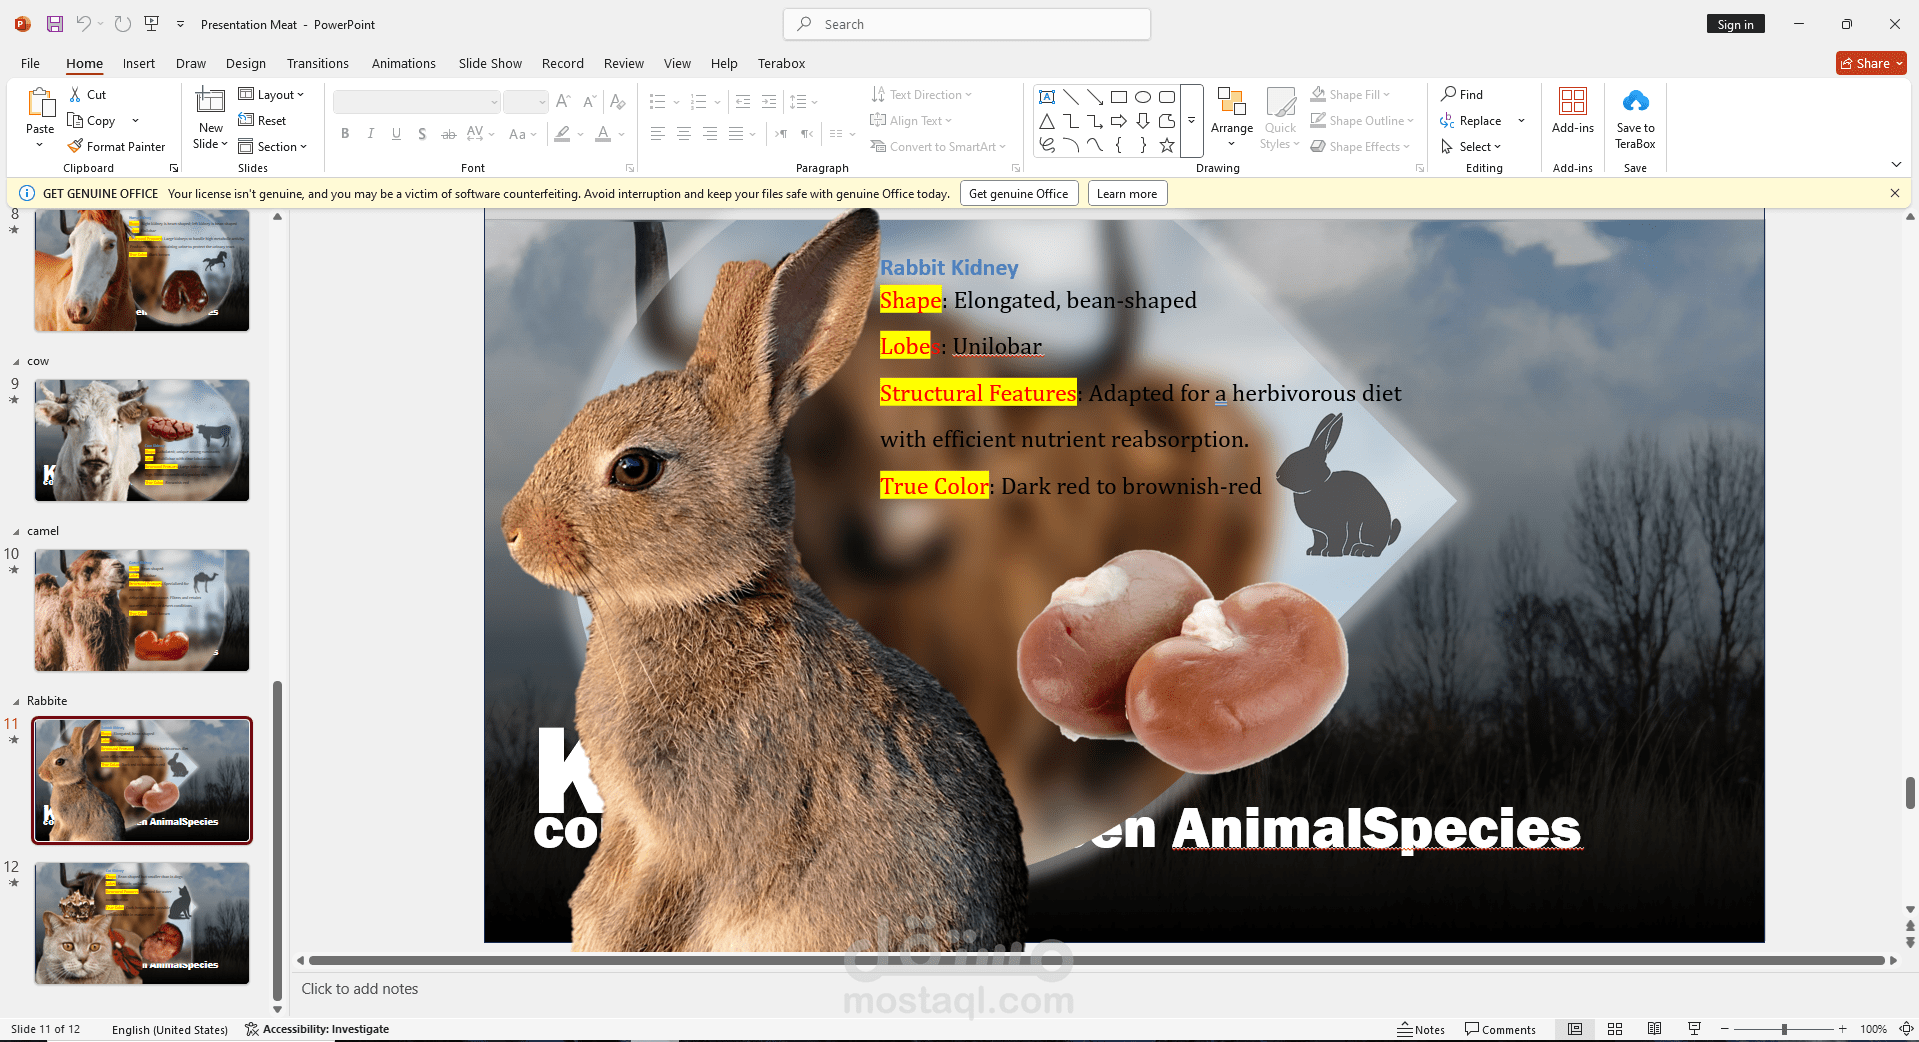Dismiss the genuine Office warning banner
The width and height of the screenshot is (1919, 1042).
coord(1895,193)
